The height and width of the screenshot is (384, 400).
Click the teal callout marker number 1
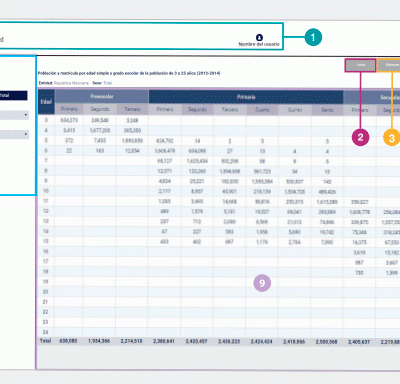coord(313,37)
